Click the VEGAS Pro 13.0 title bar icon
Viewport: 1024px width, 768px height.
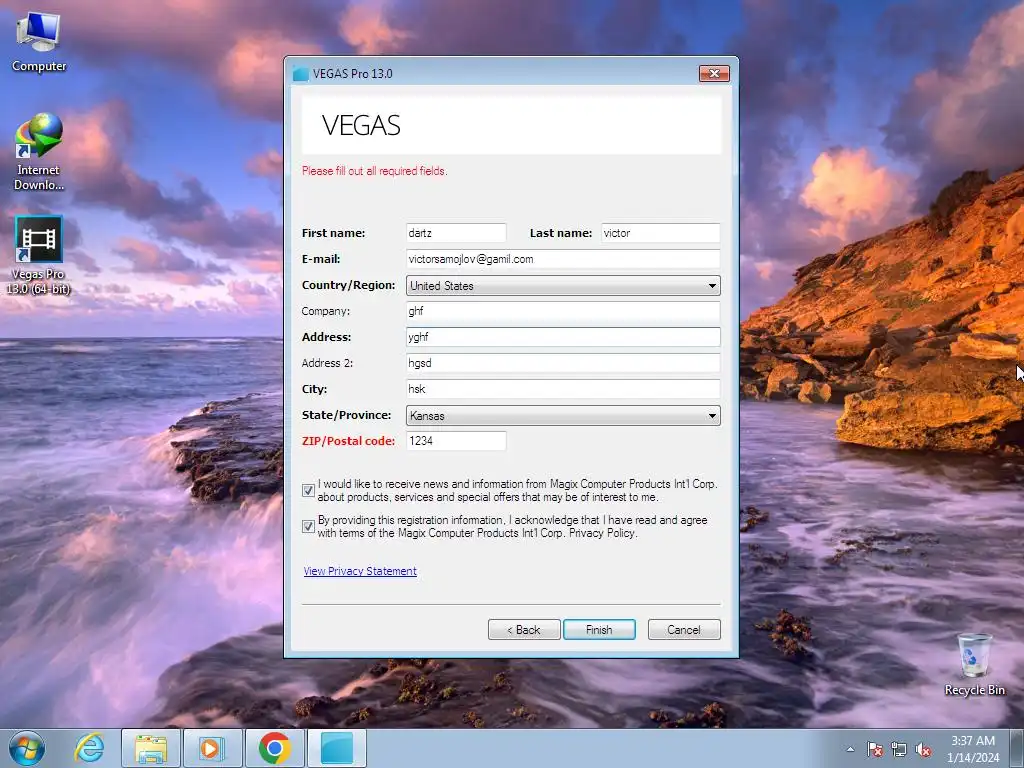click(x=300, y=74)
